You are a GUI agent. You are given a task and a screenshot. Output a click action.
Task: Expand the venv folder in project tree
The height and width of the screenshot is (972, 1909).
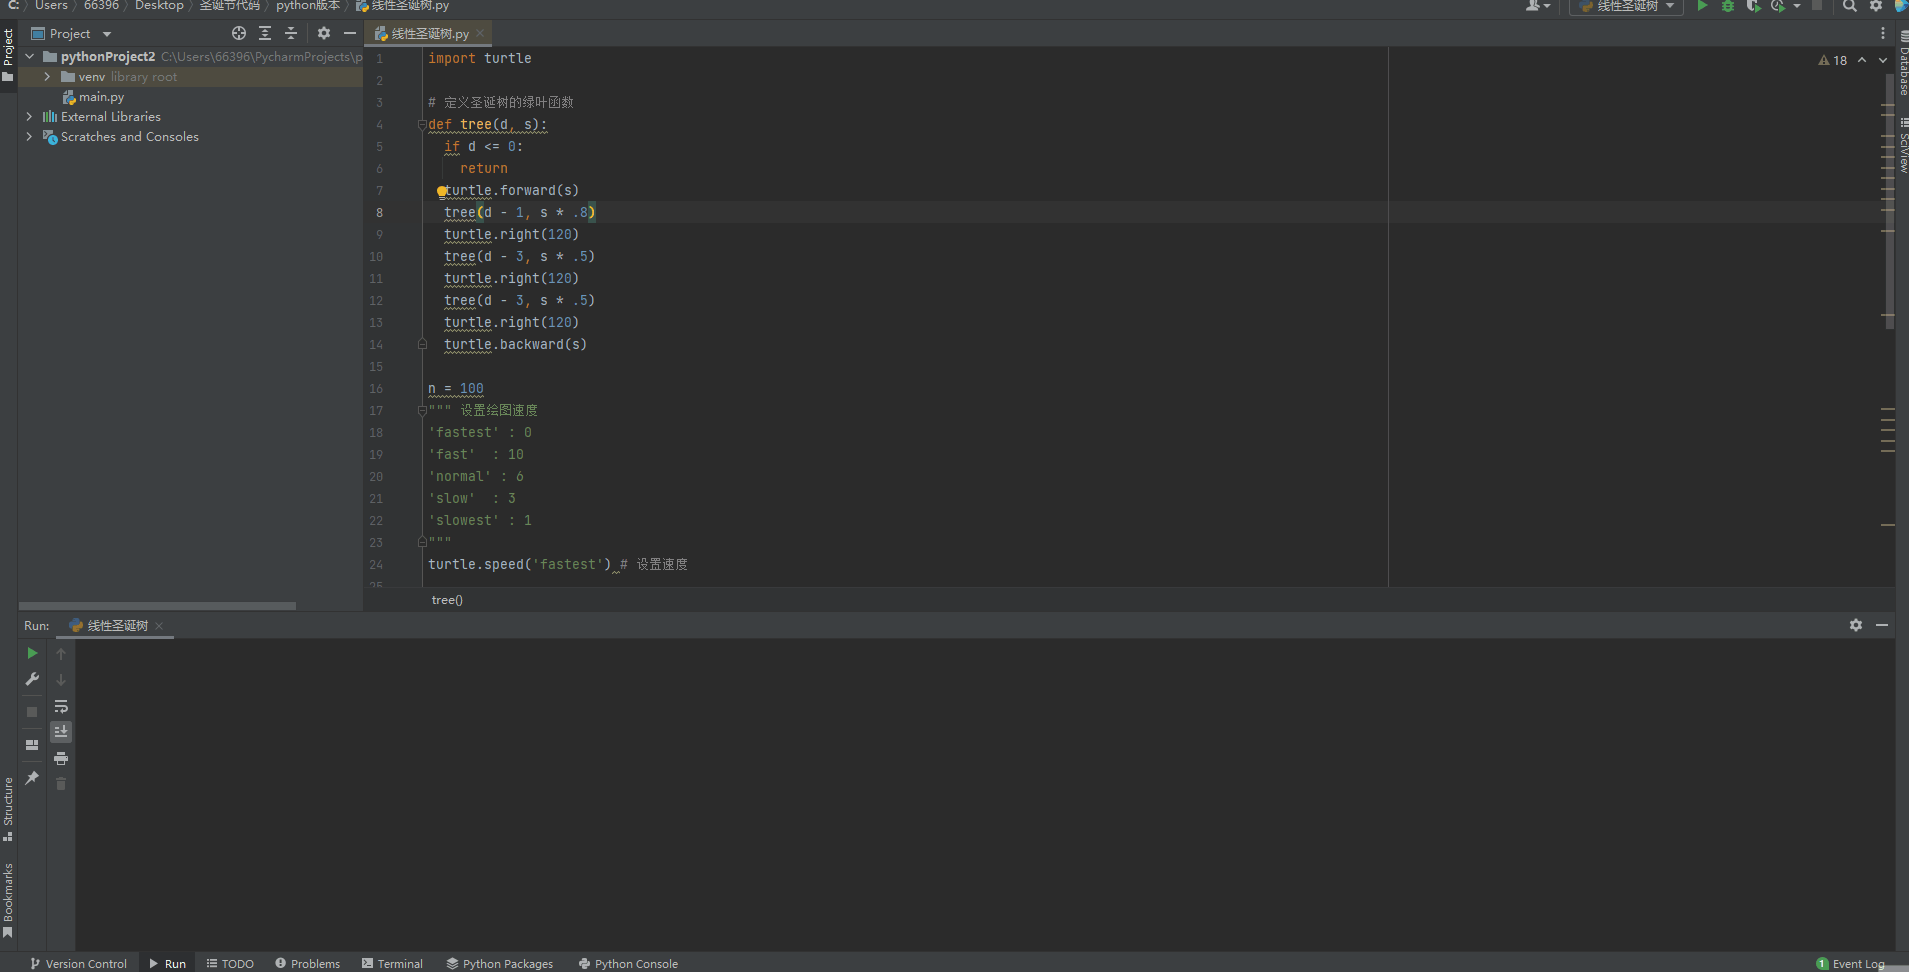point(47,77)
